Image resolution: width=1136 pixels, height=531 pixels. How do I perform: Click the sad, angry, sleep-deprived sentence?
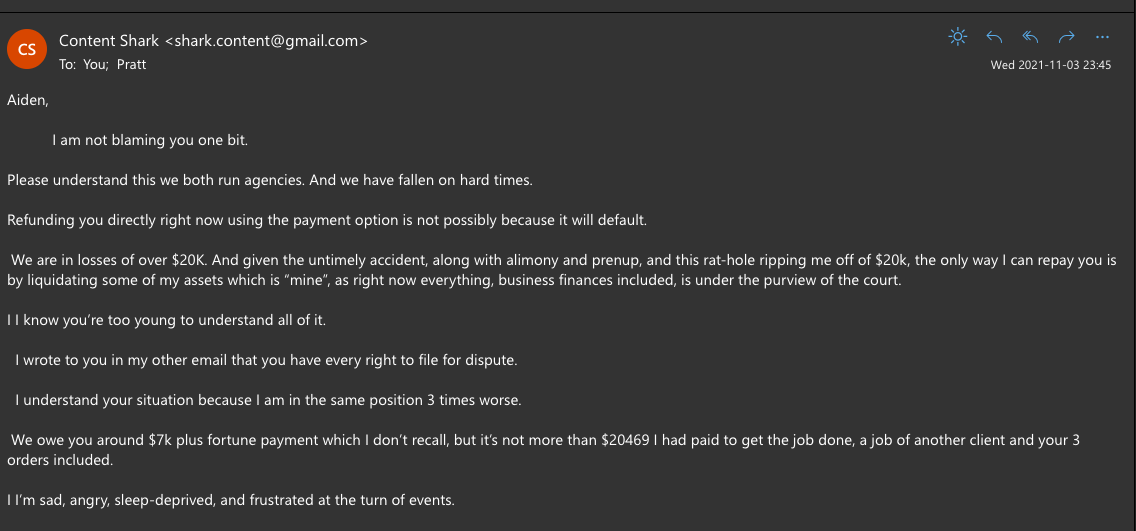pyautogui.click(x=230, y=500)
